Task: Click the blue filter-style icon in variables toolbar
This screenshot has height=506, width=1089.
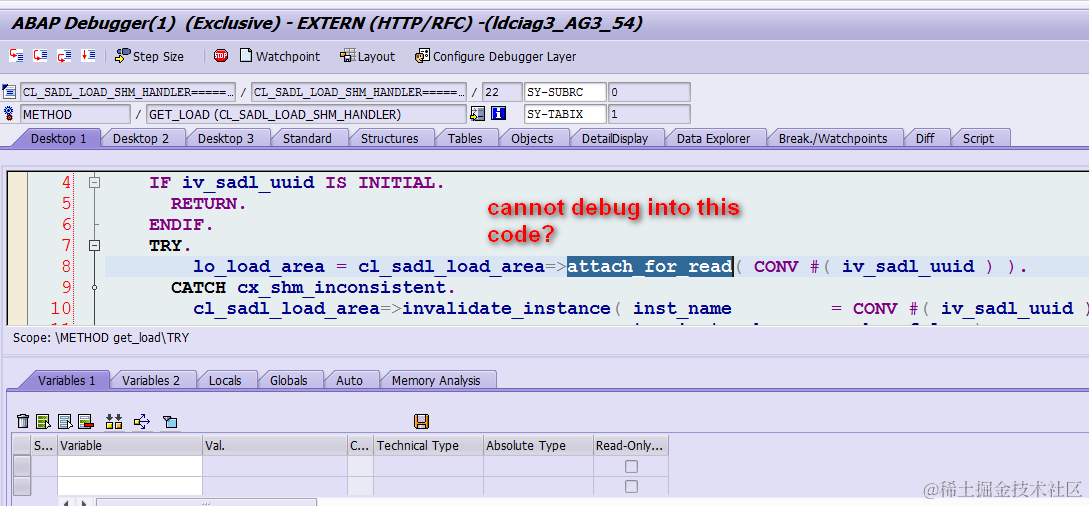Action: 170,421
